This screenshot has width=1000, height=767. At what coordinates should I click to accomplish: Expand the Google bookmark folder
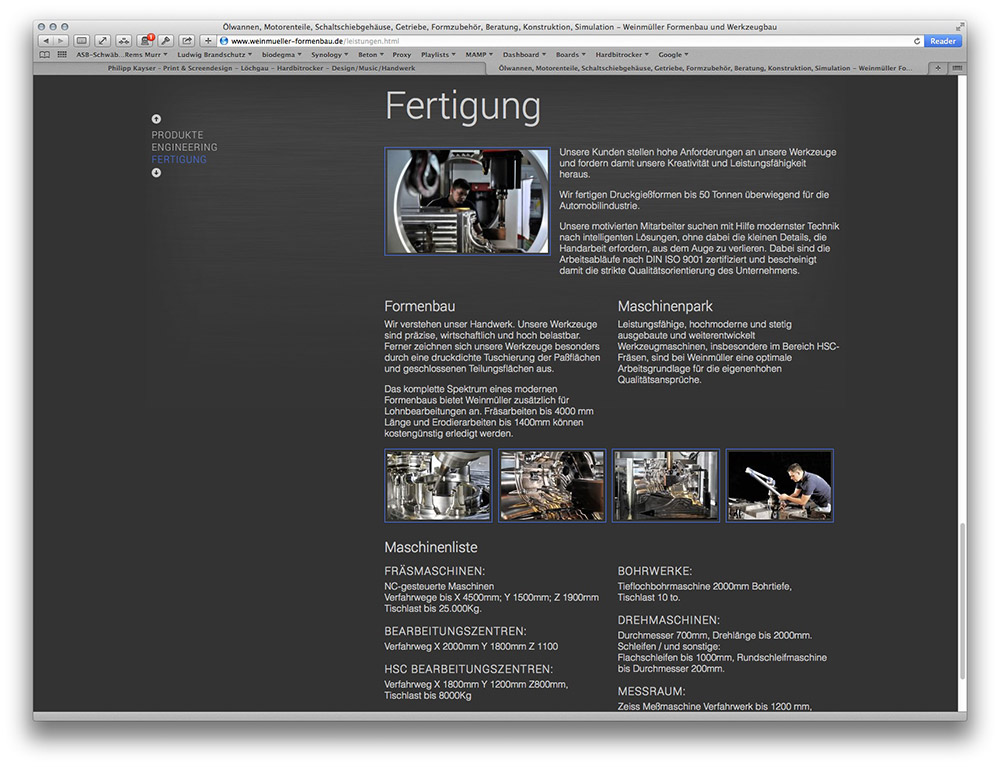[673, 55]
